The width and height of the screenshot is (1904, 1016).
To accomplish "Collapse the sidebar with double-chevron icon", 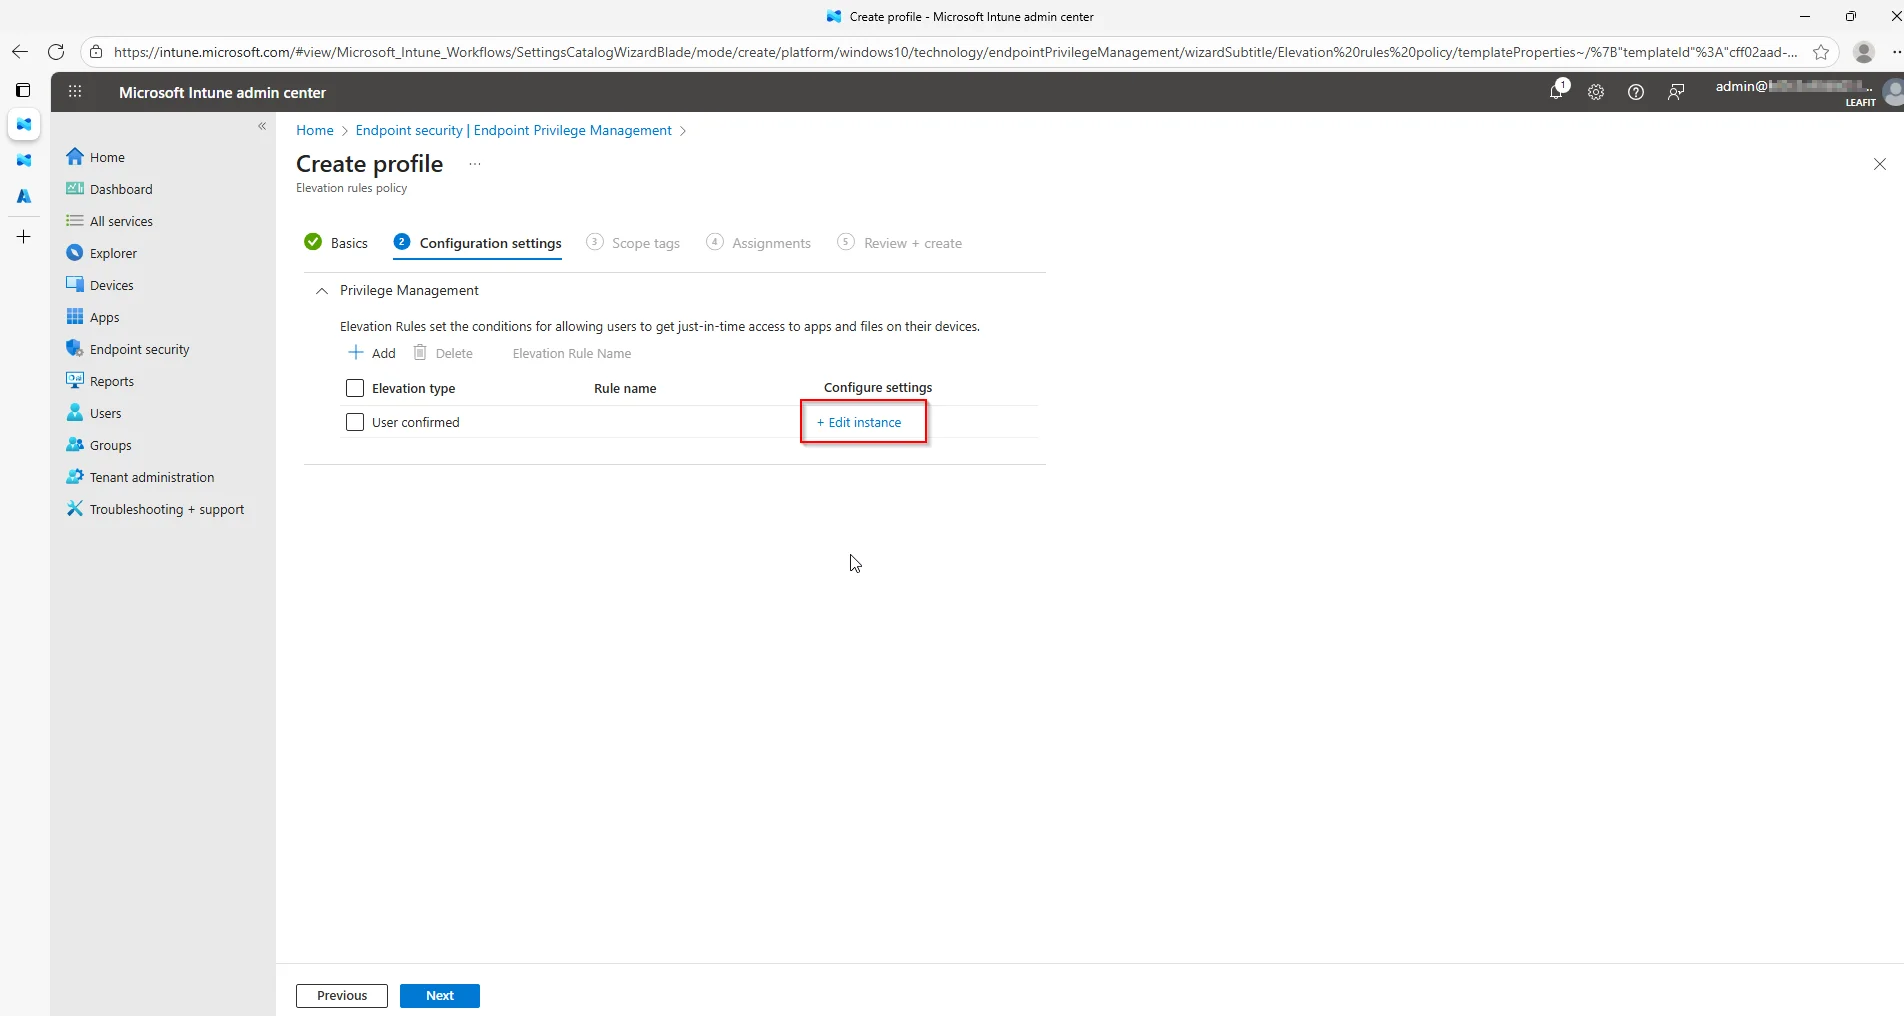I will pos(262,126).
